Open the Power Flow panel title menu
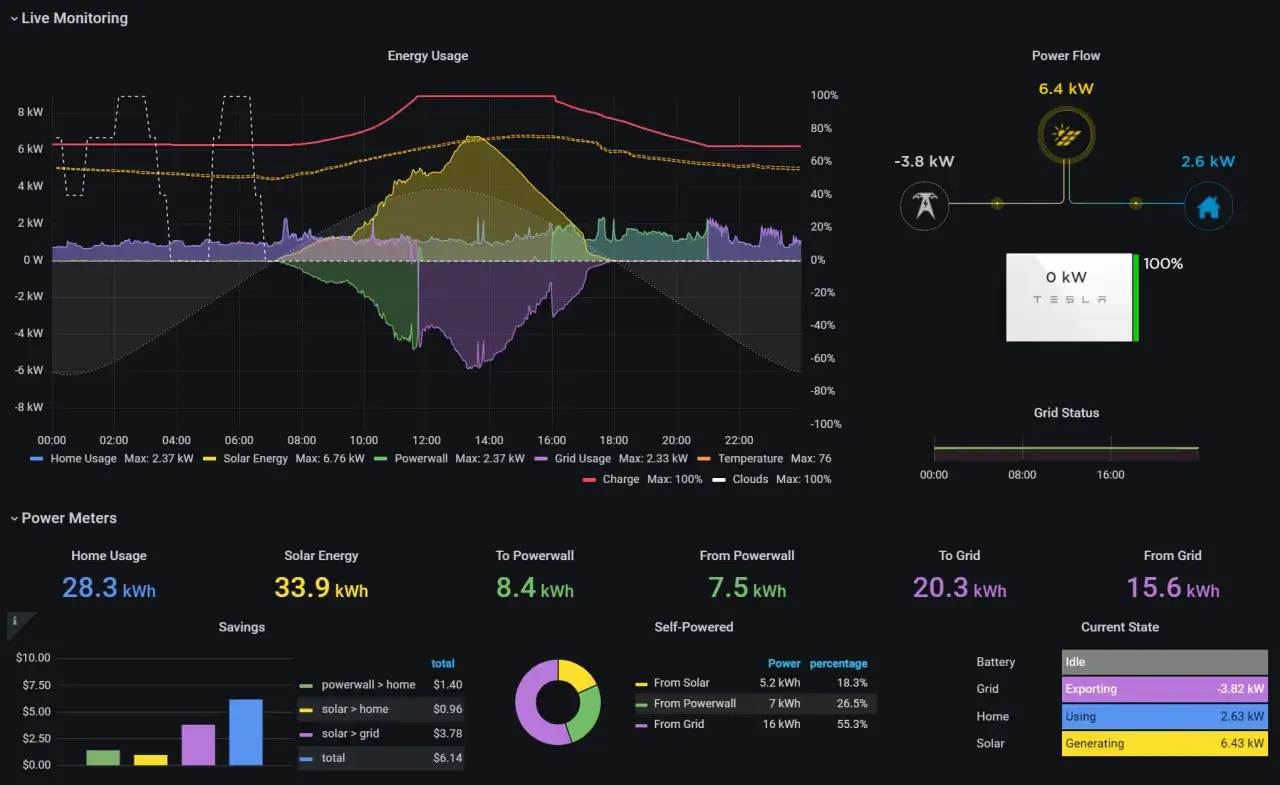Viewport: 1280px width, 785px height. click(x=1066, y=56)
